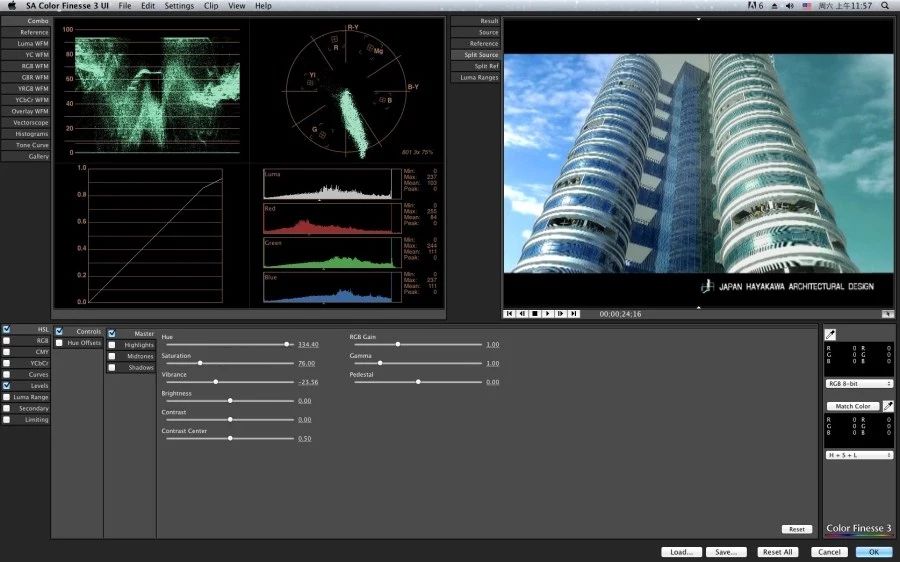Click the Adobe status icon in menu bar

tap(755, 6)
